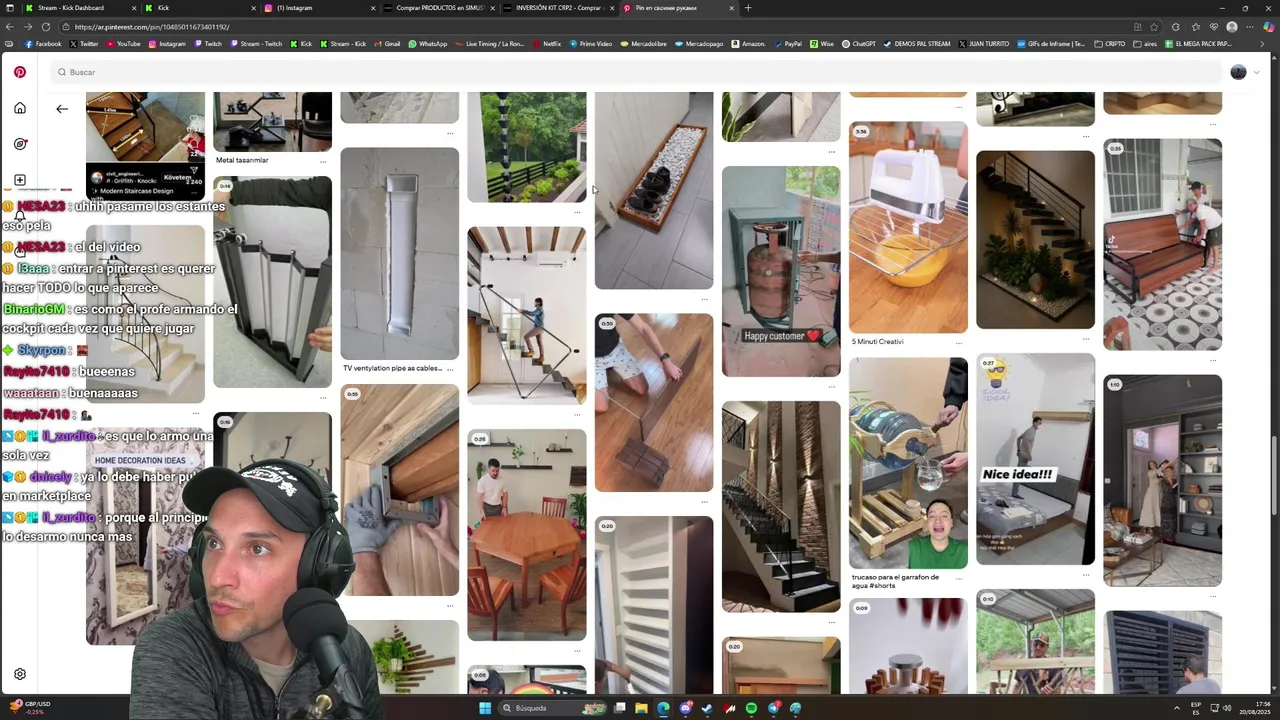Switch to INVERSIÓN KIT CRP2 tab
The height and width of the screenshot is (720, 1280).
(559, 8)
